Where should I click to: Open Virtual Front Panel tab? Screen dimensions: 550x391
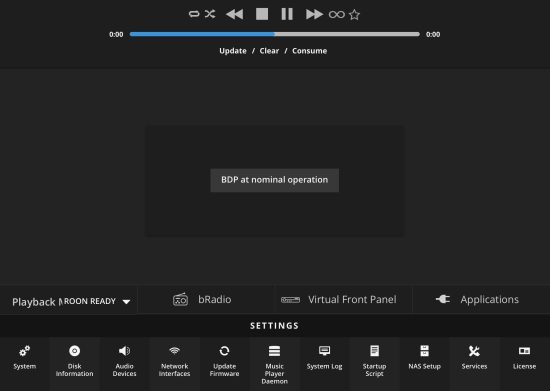(344, 299)
